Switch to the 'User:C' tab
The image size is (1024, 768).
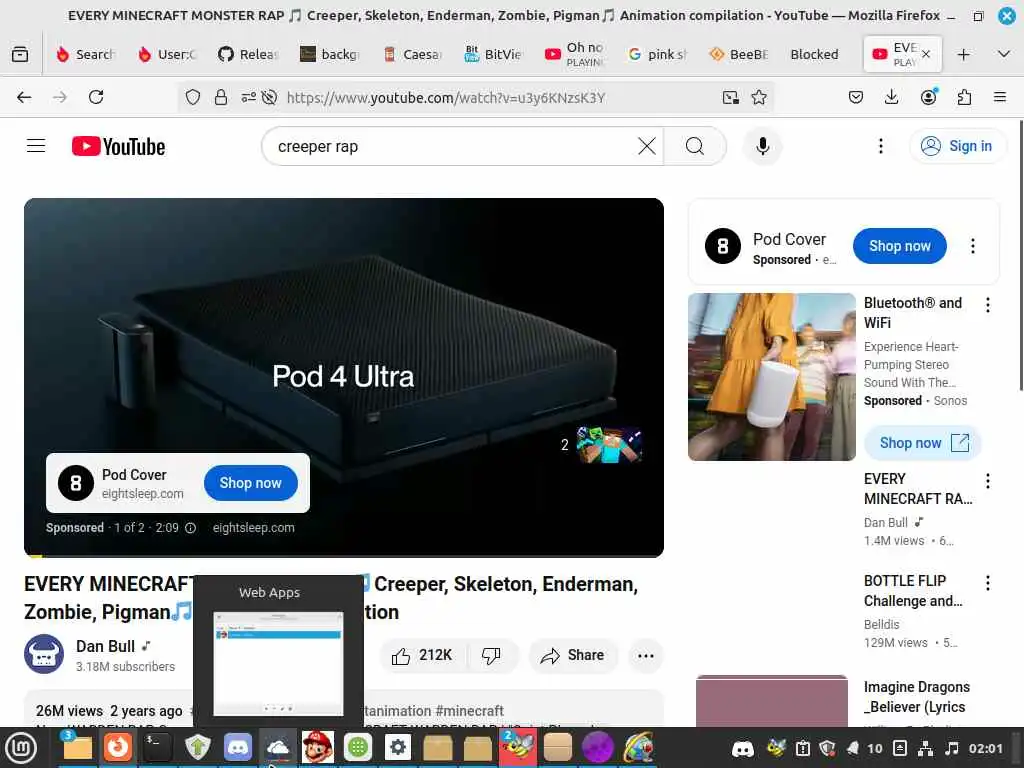coord(167,54)
